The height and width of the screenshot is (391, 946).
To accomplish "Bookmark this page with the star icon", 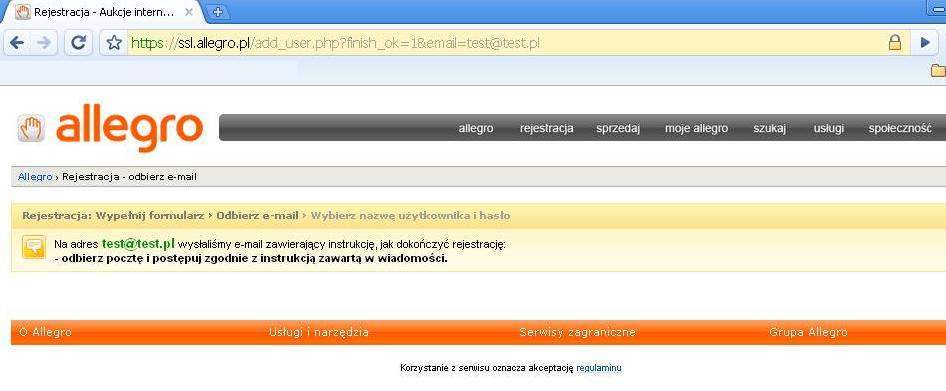I will click(x=113, y=43).
